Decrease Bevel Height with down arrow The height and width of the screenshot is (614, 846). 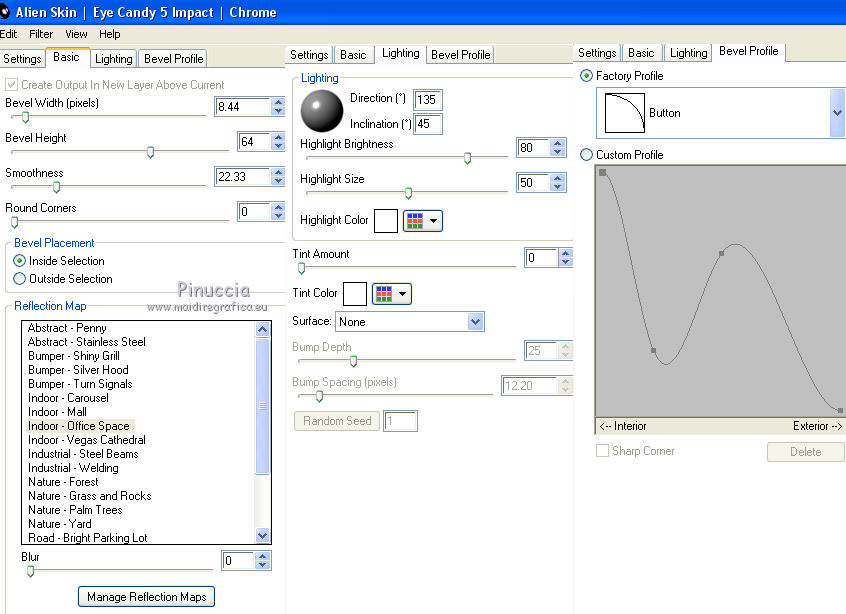point(278,146)
